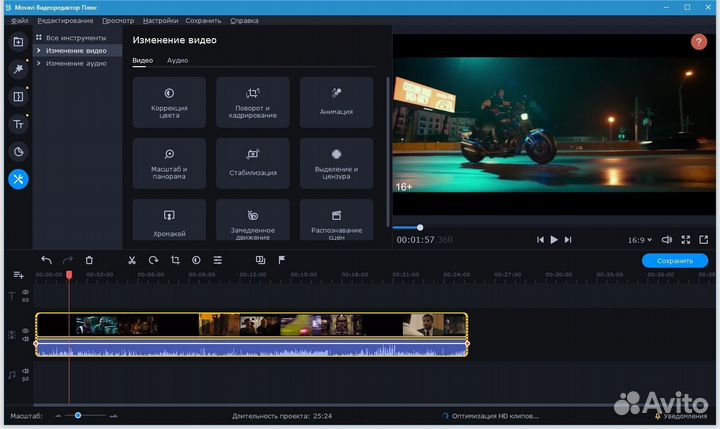Expand the Изменение аудио tree item
Screen dimensions: 720x429
[x=38, y=63]
